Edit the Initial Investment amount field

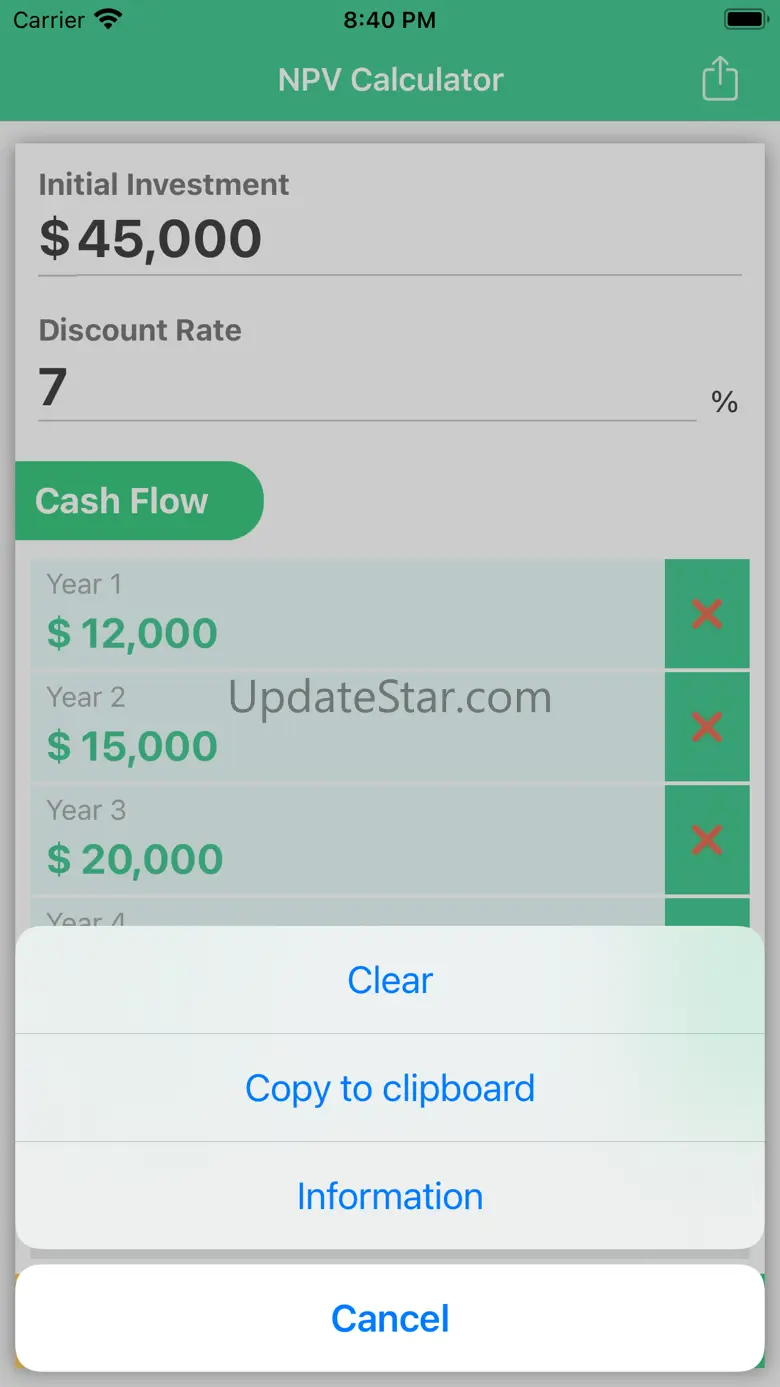pos(390,240)
